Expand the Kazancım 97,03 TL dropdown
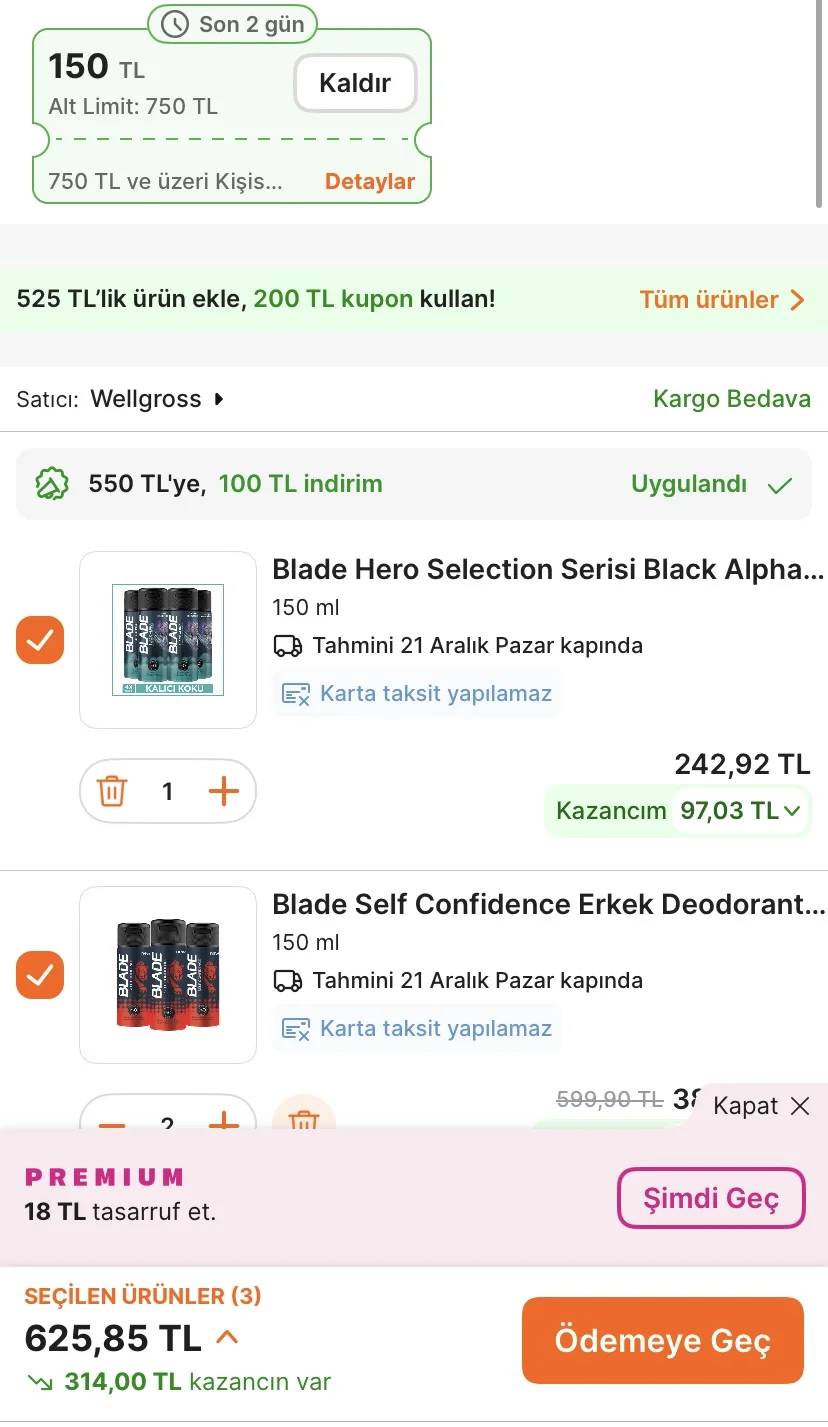This screenshot has height=1427, width=828. [x=792, y=811]
